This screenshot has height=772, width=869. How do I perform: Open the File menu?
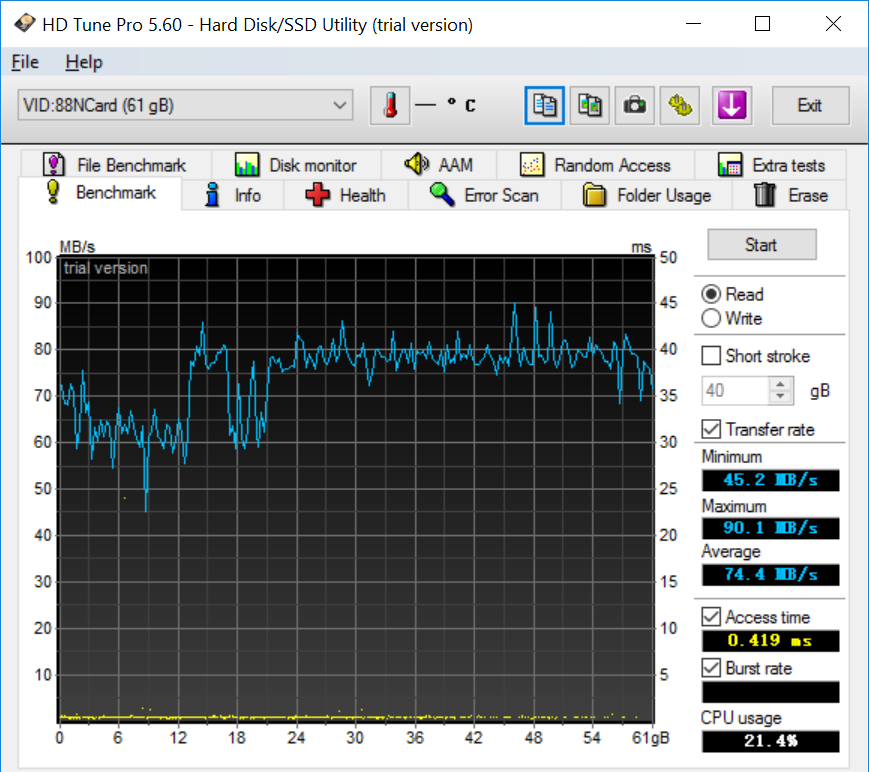(x=25, y=62)
